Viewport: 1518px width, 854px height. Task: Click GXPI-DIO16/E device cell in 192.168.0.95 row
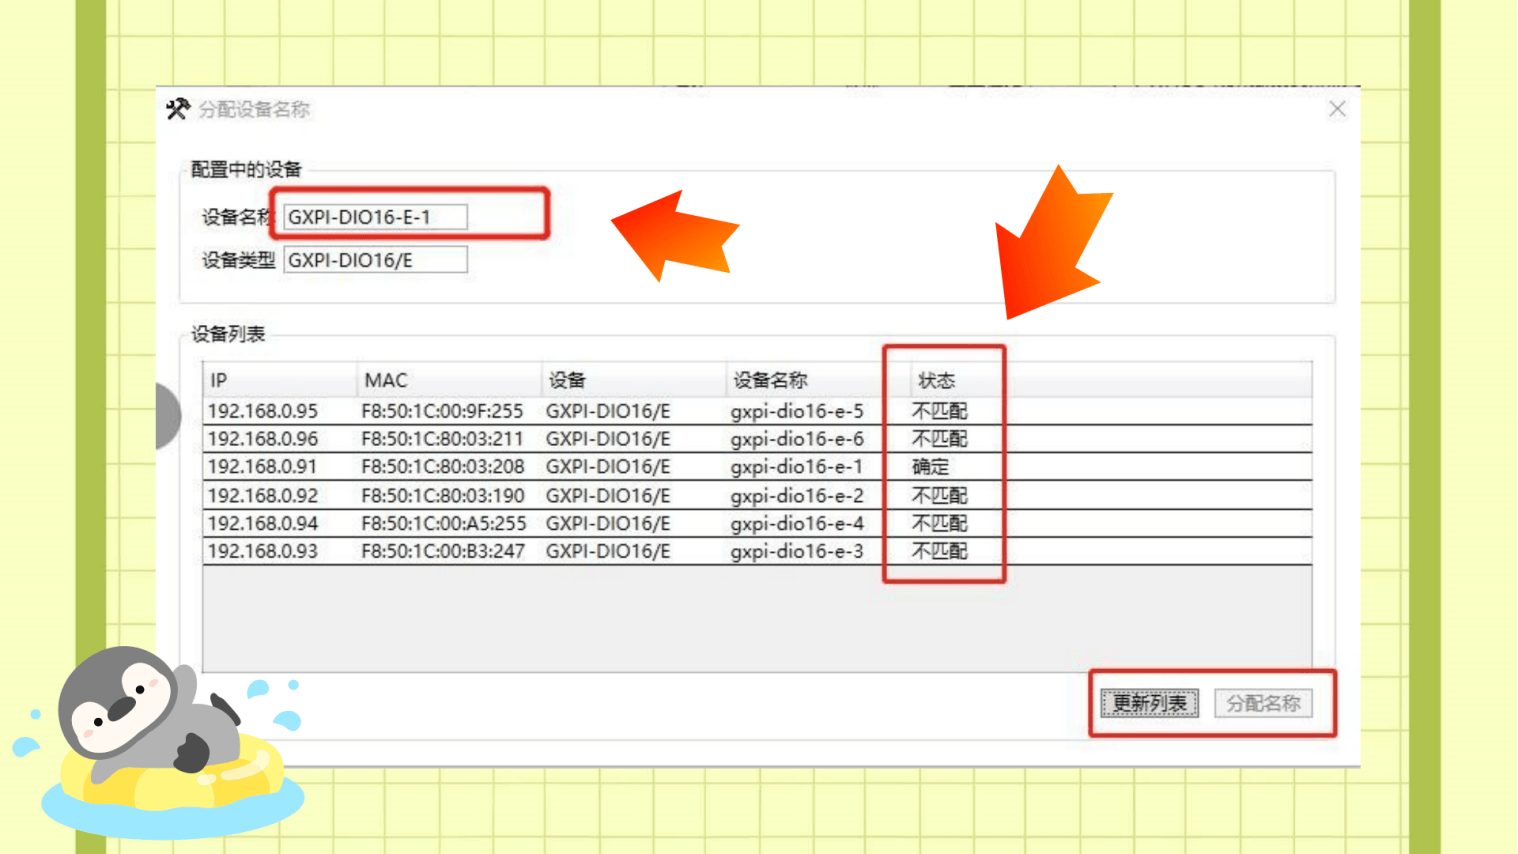pyautogui.click(x=608, y=411)
